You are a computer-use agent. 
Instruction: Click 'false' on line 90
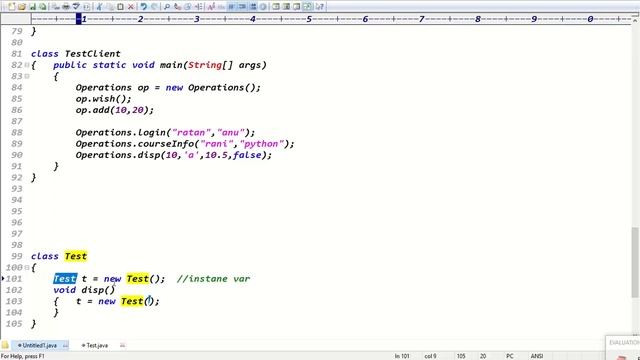click(247, 155)
